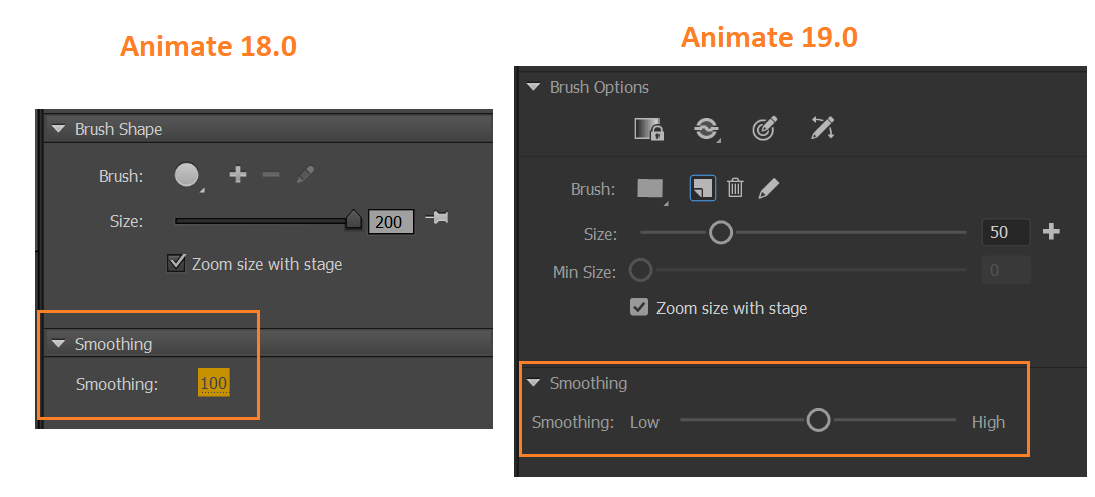The width and height of the screenshot is (1095, 497).
Task: Click the pin icon next to size 200
Action: pos(436,218)
